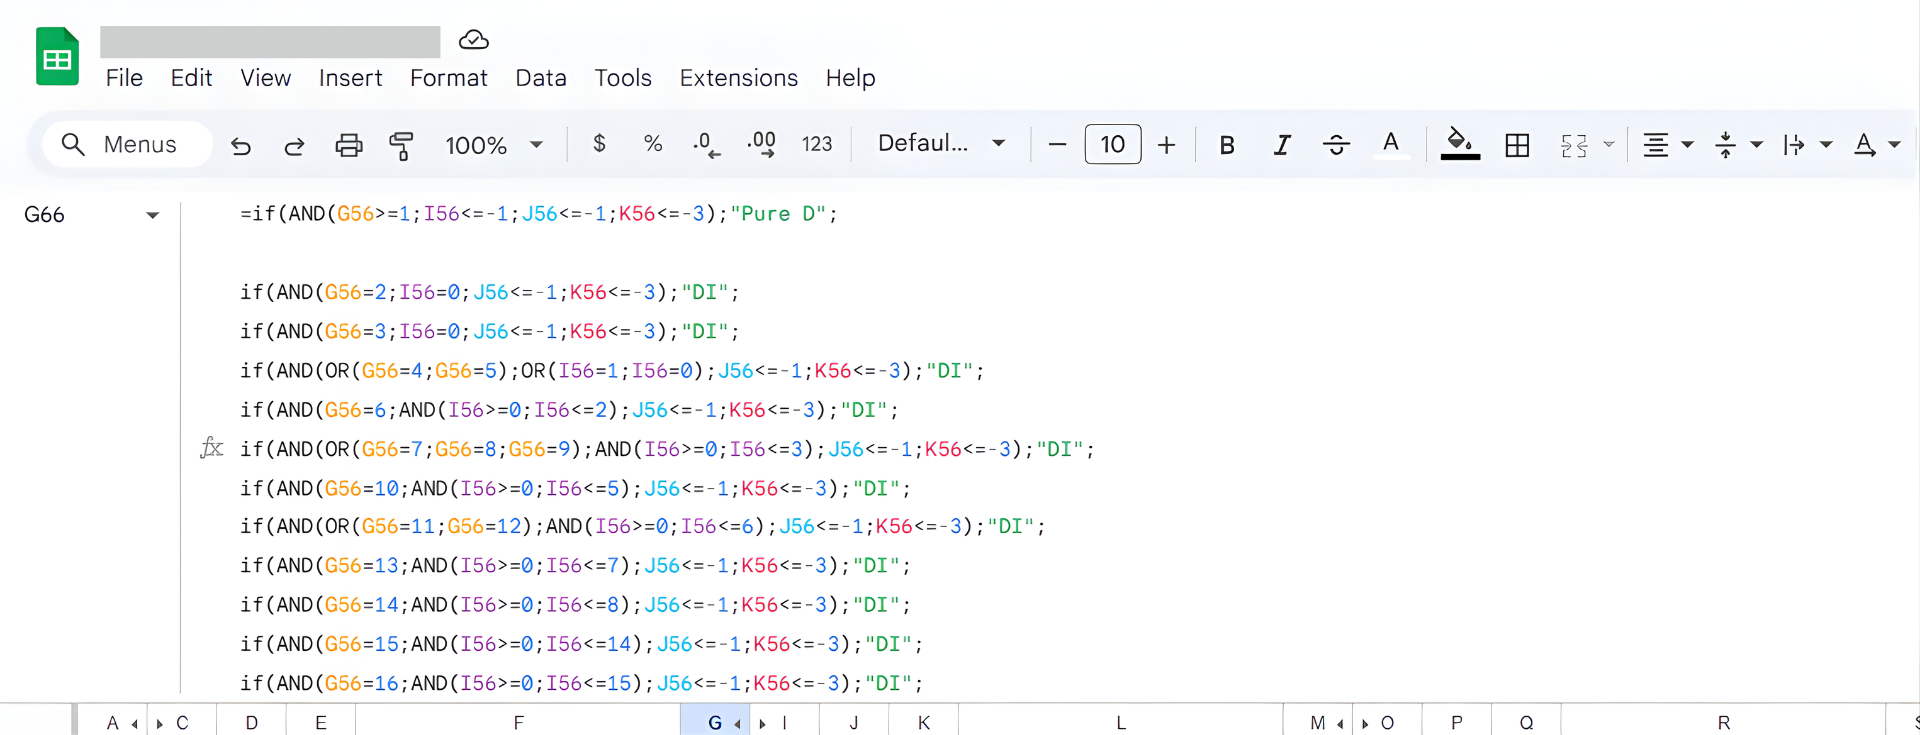The image size is (1920, 735).
Task: Click the undo arrow icon
Action: click(x=241, y=146)
